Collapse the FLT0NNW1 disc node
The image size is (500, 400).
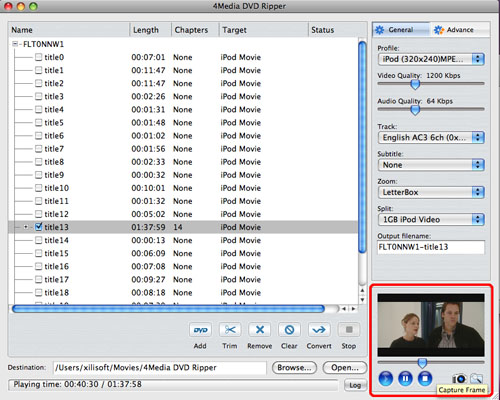[x=15, y=44]
